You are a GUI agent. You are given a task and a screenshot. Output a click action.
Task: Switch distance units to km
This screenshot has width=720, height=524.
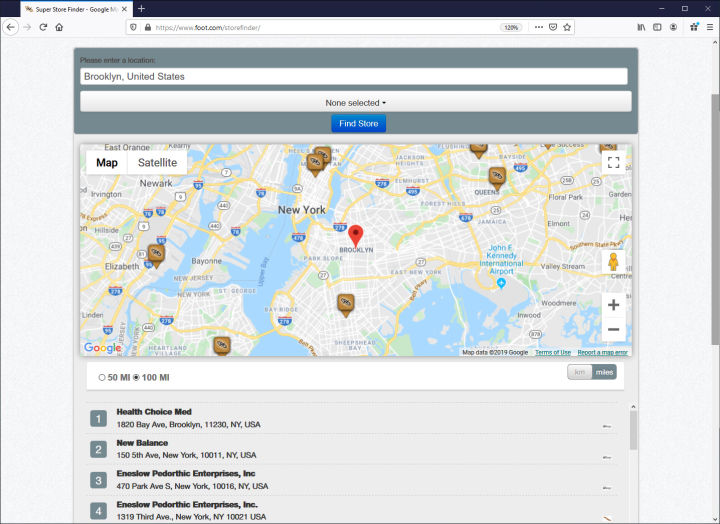tap(579, 372)
